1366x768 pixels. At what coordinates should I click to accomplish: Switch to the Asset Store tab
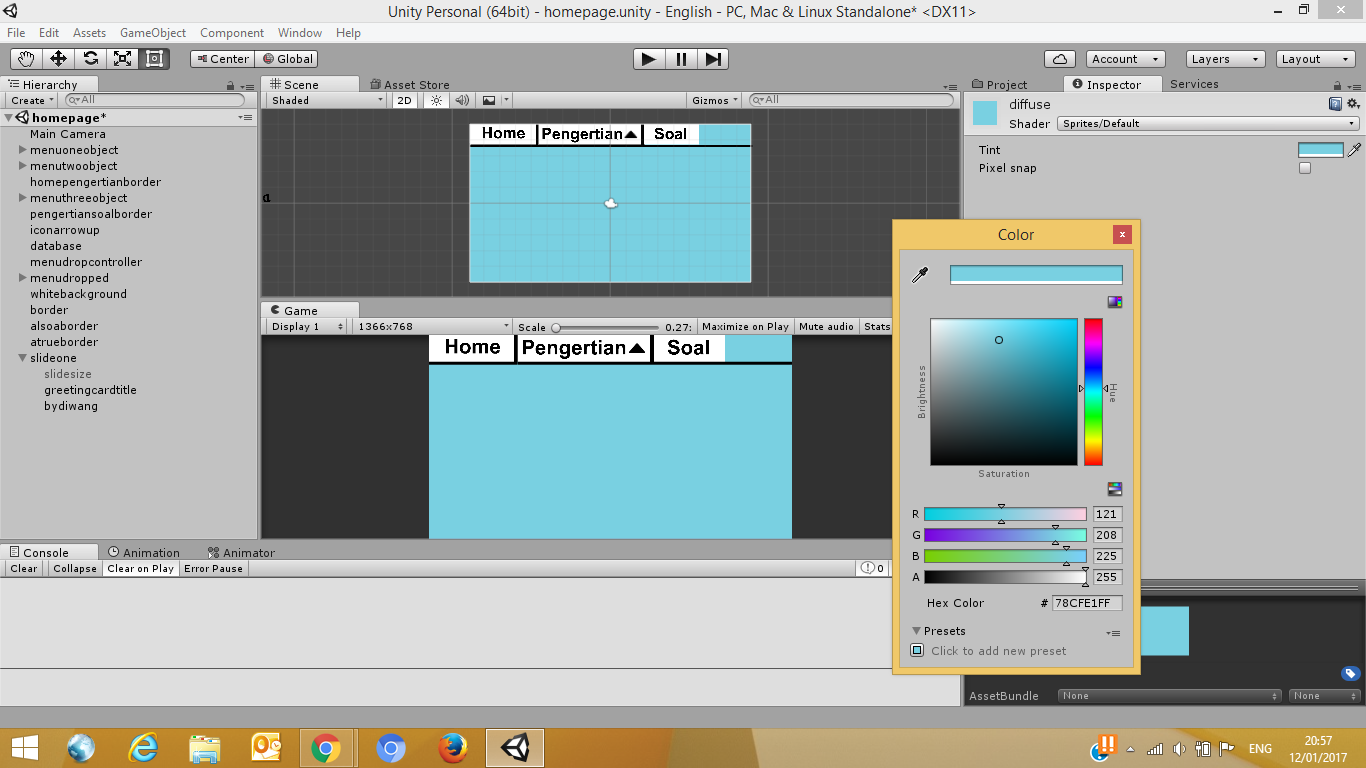pos(410,85)
